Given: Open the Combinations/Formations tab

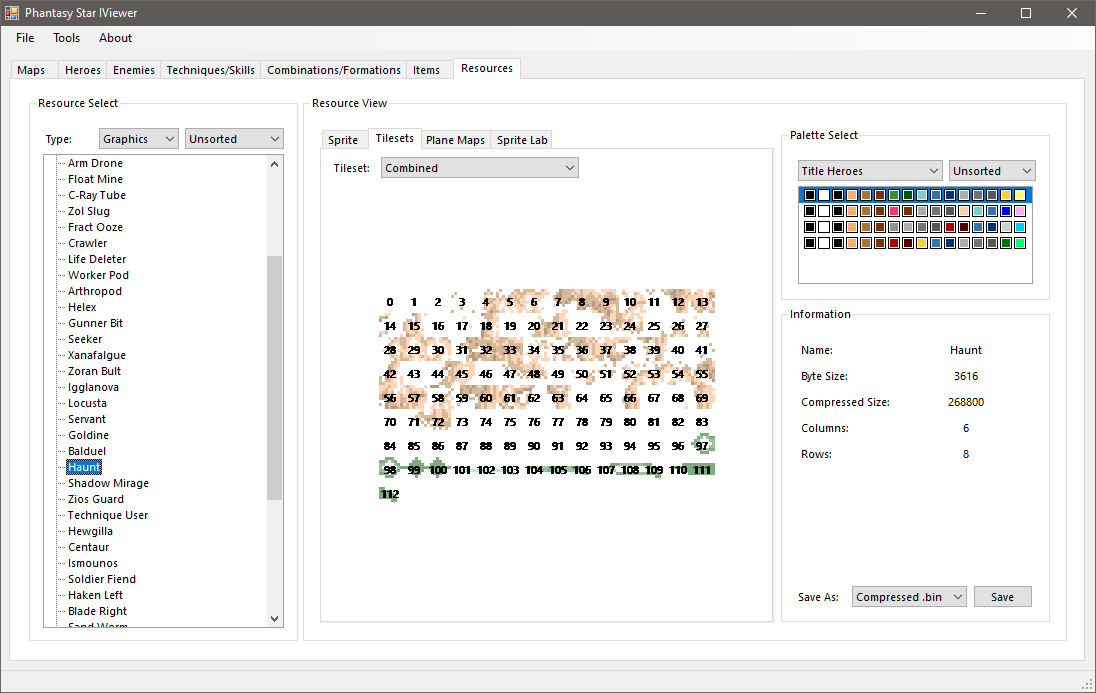Looking at the screenshot, I should [x=333, y=70].
